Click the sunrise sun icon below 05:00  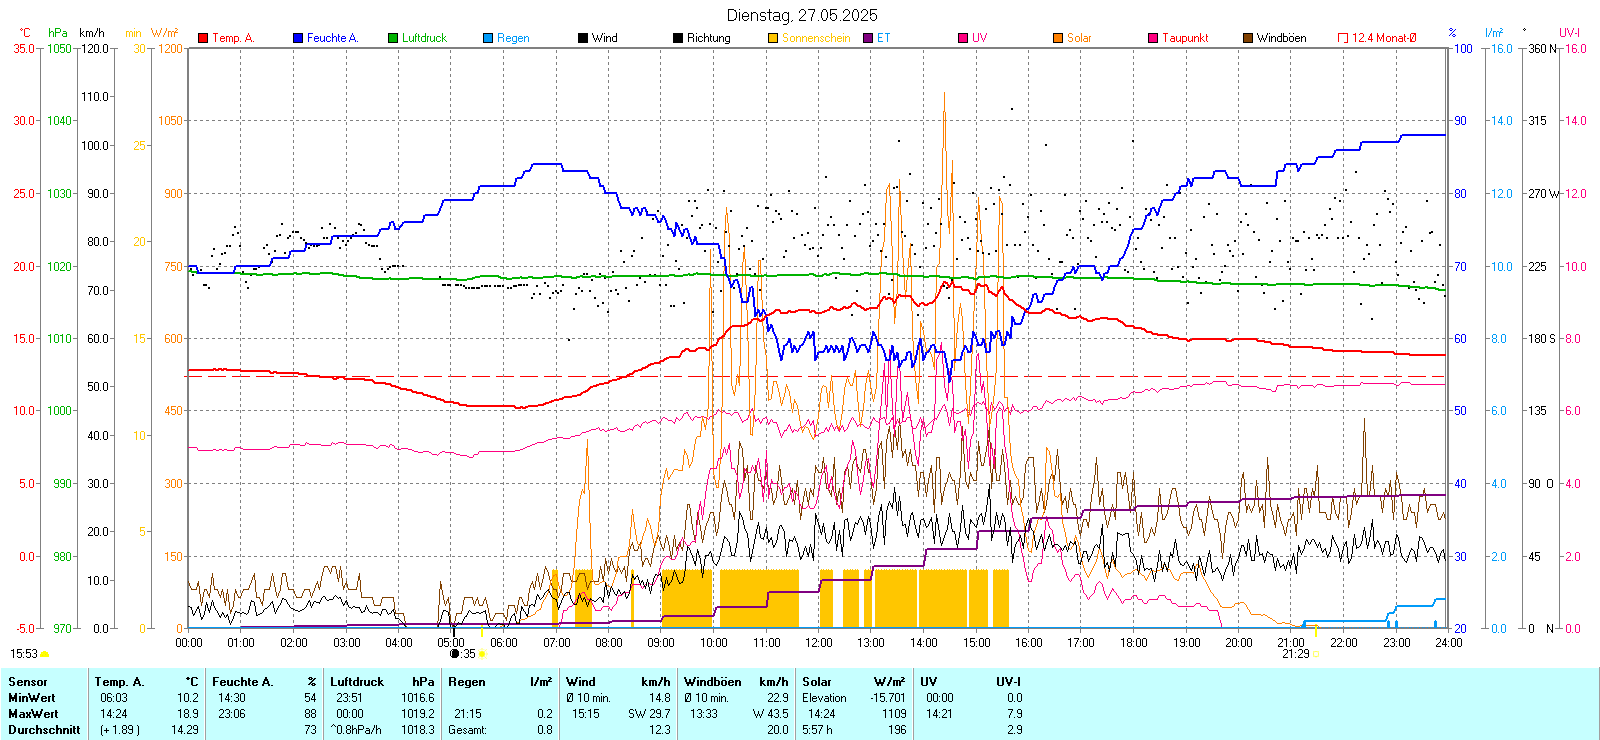click(x=482, y=654)
